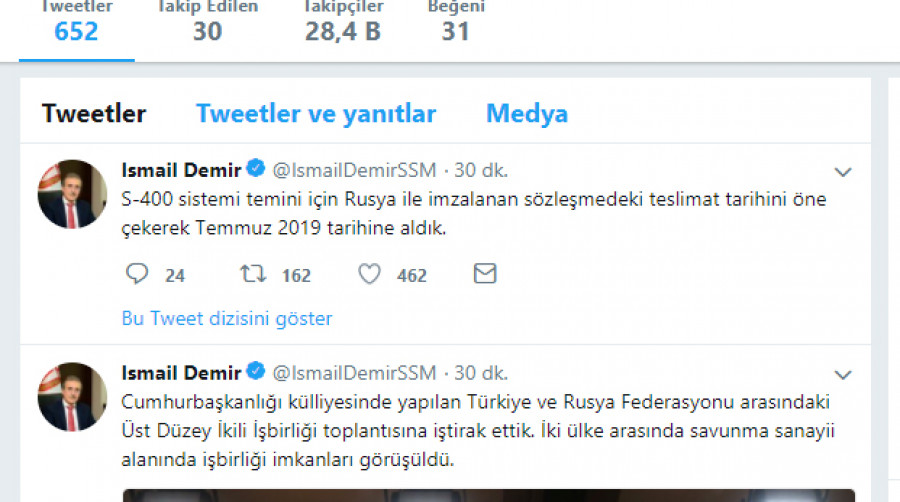Switch to the "Tweetler ve yanıtlar" tab

(316, 114)
